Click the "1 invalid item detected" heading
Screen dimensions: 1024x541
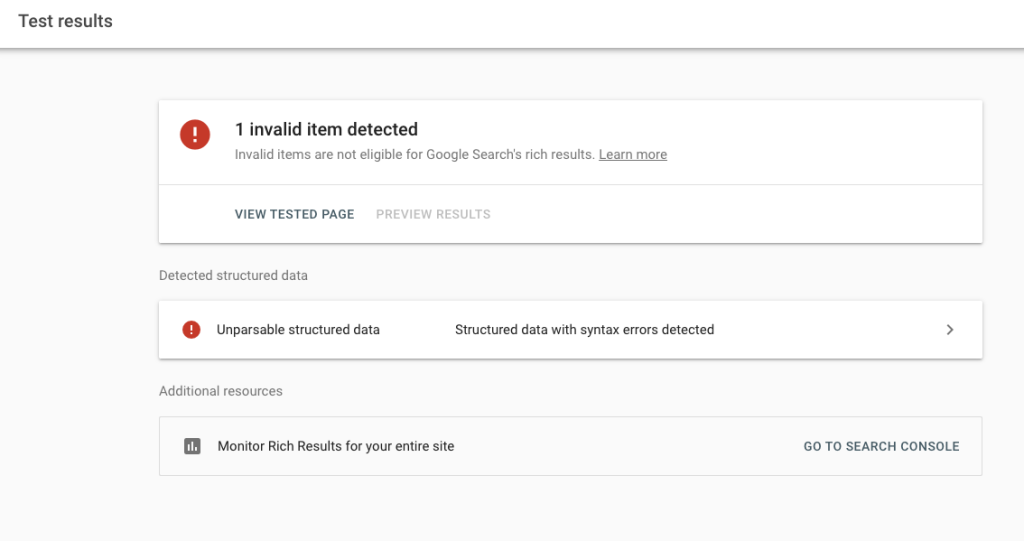(x=326, y=129)
